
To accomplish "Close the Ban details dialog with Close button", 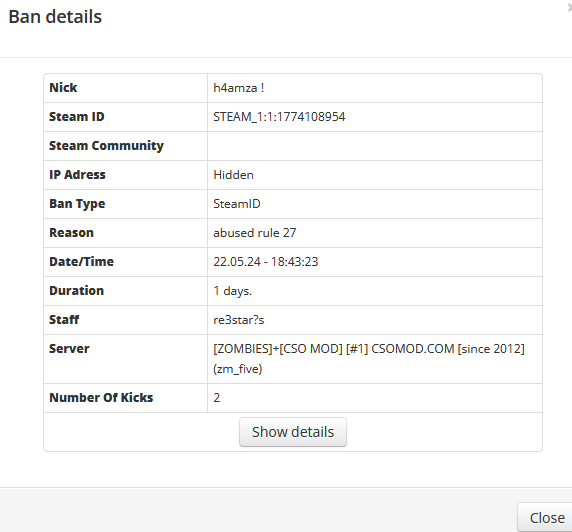I will 545,517.
